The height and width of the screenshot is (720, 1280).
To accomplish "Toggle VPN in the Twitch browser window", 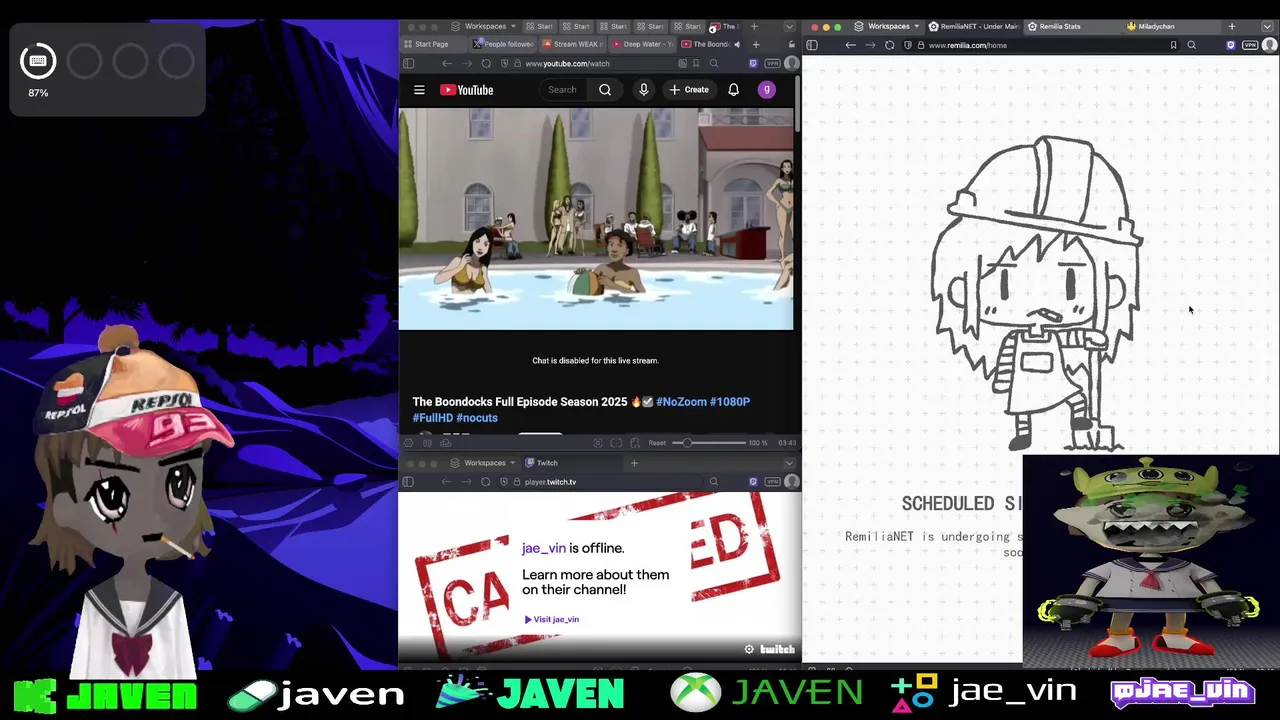I will pos(772,482).
